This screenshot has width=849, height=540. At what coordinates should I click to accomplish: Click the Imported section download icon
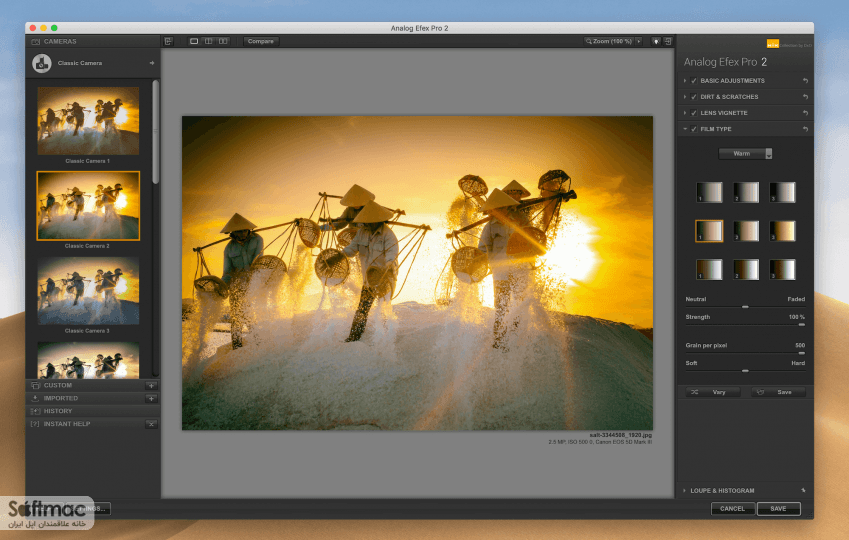[35, 399]
